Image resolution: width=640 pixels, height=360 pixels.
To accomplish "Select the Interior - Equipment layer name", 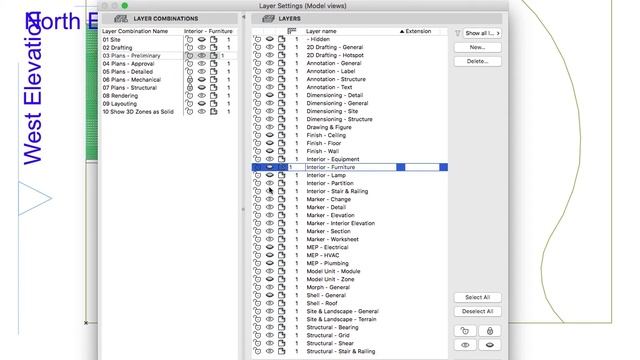I will point(333,159).
